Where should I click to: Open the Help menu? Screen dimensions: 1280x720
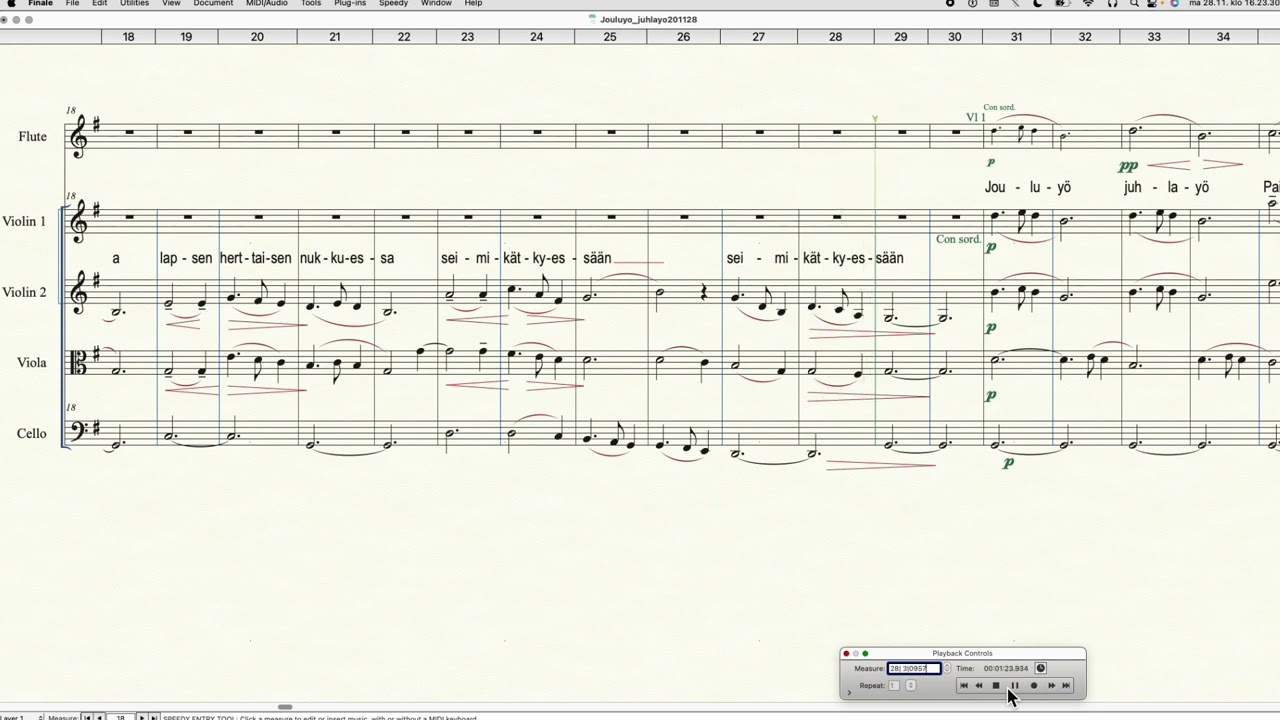click(473, 4)
